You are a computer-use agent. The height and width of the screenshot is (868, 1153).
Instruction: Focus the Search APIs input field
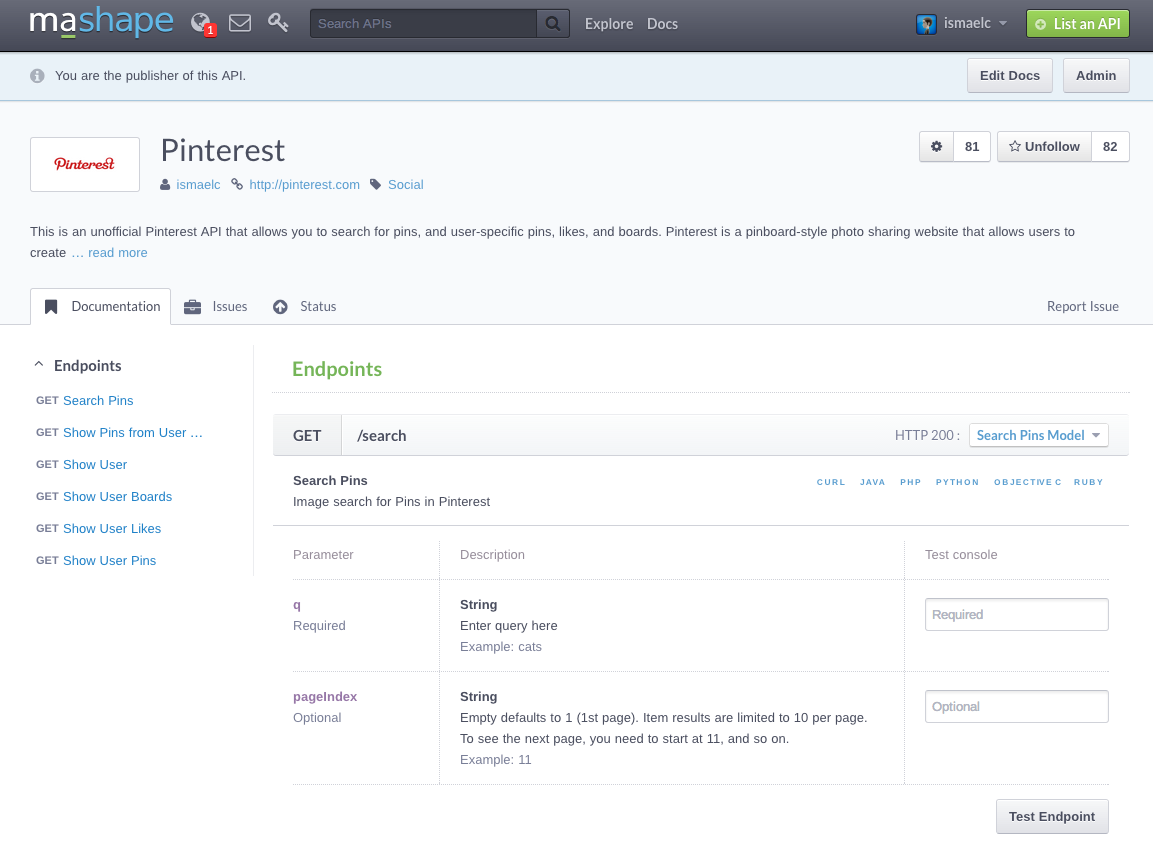coord(424,24)
